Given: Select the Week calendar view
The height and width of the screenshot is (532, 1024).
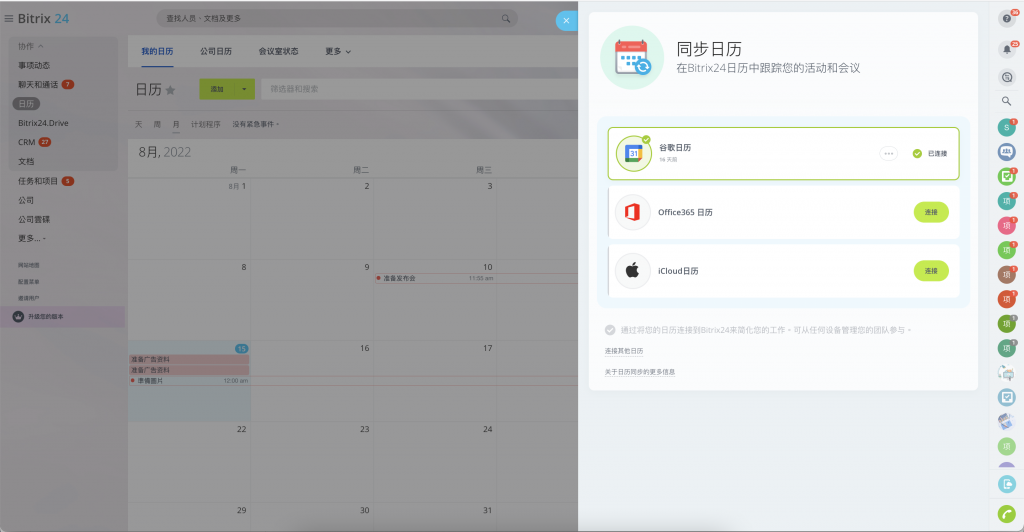Looking at the screenshot, I should 157,124.
